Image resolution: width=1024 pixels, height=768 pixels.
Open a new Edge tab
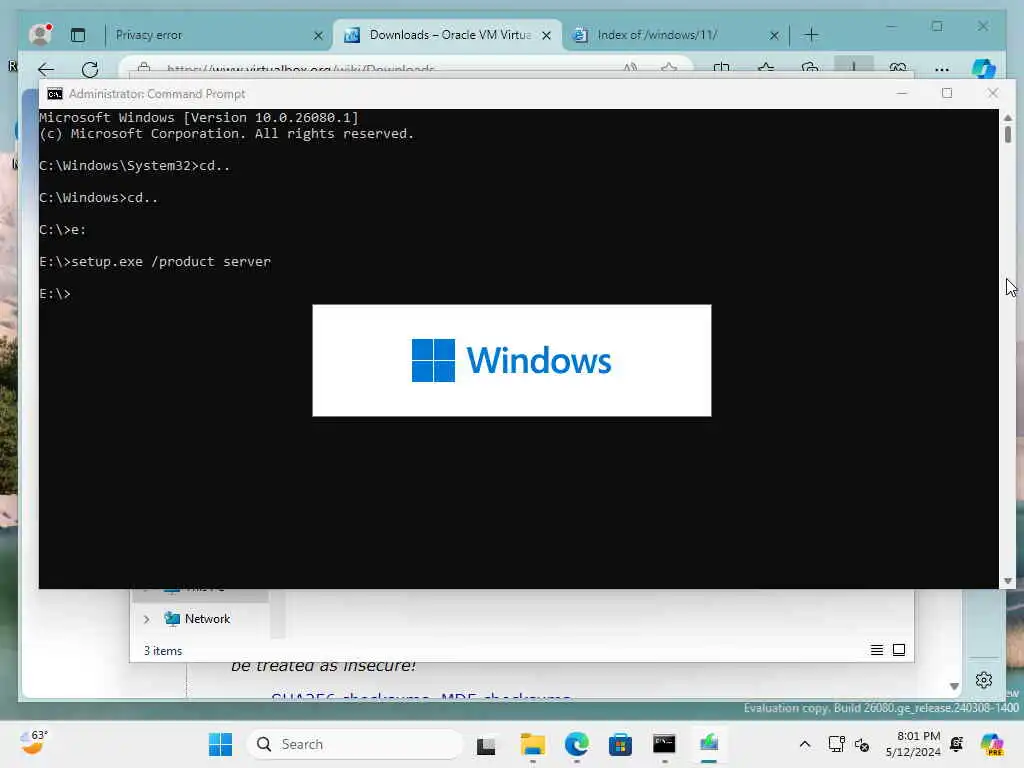[811, 35]
